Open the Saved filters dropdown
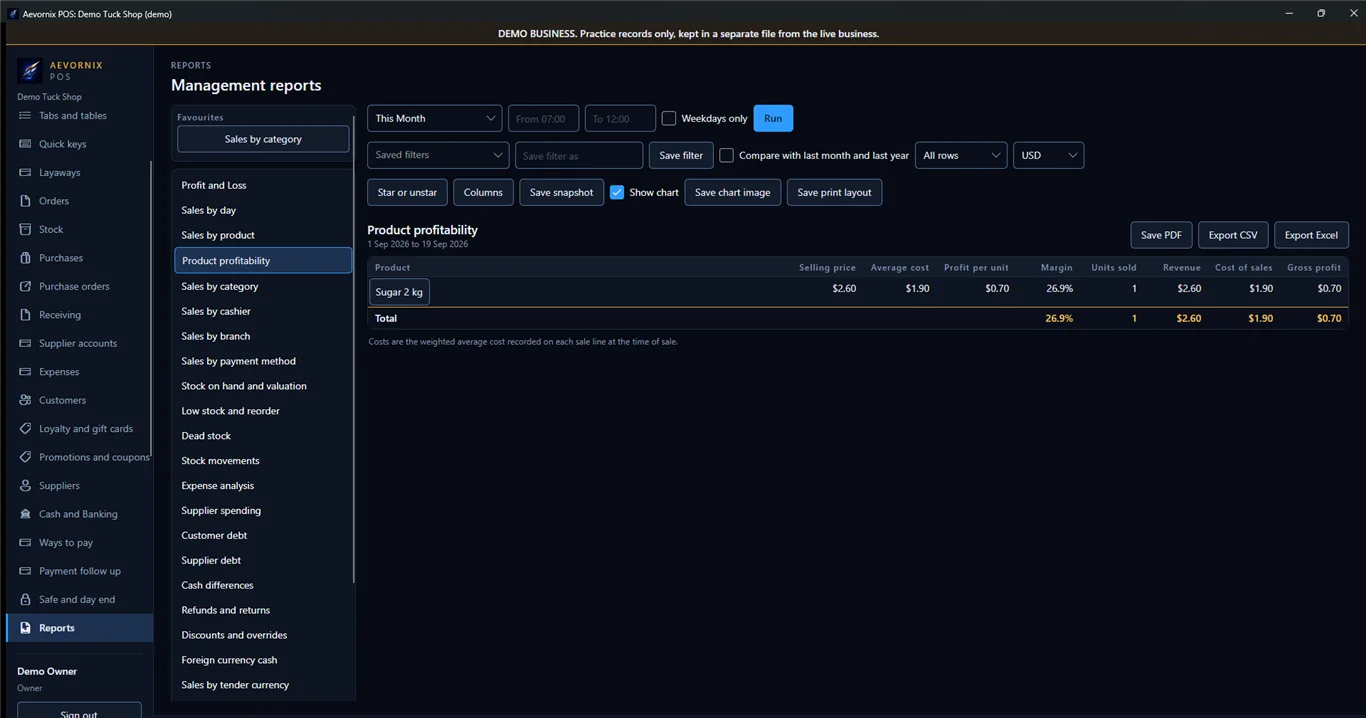The width and height of the screenshot is (1366, 718). click(x=438, y=155)
